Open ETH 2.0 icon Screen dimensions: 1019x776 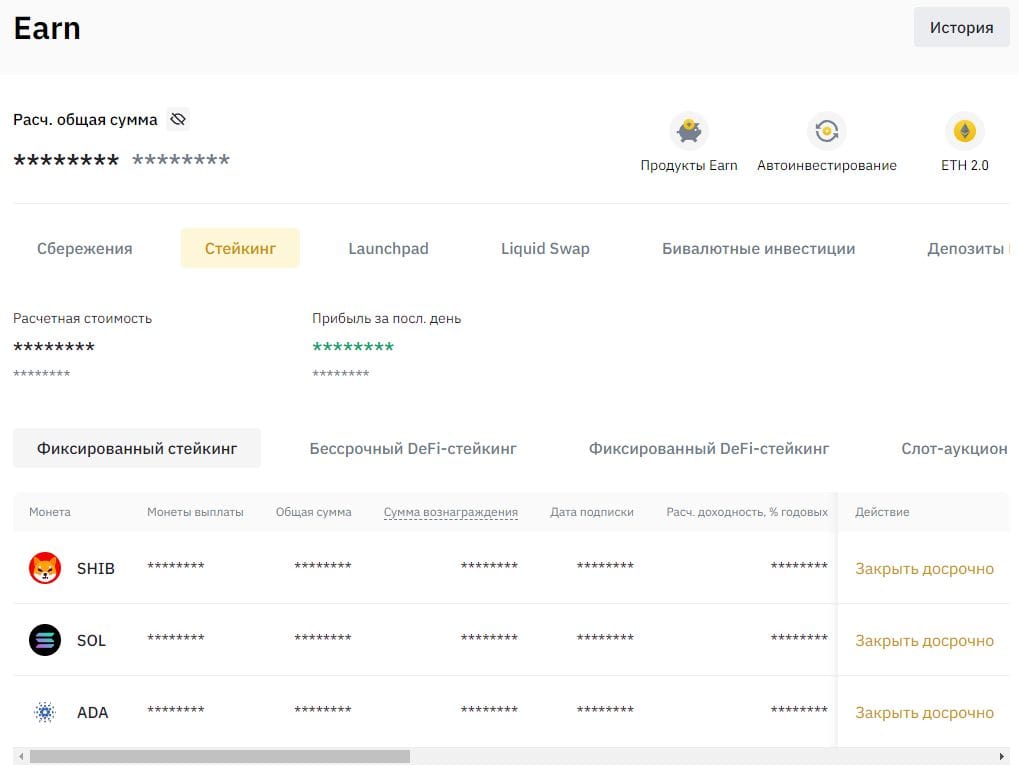click(964, 131)
